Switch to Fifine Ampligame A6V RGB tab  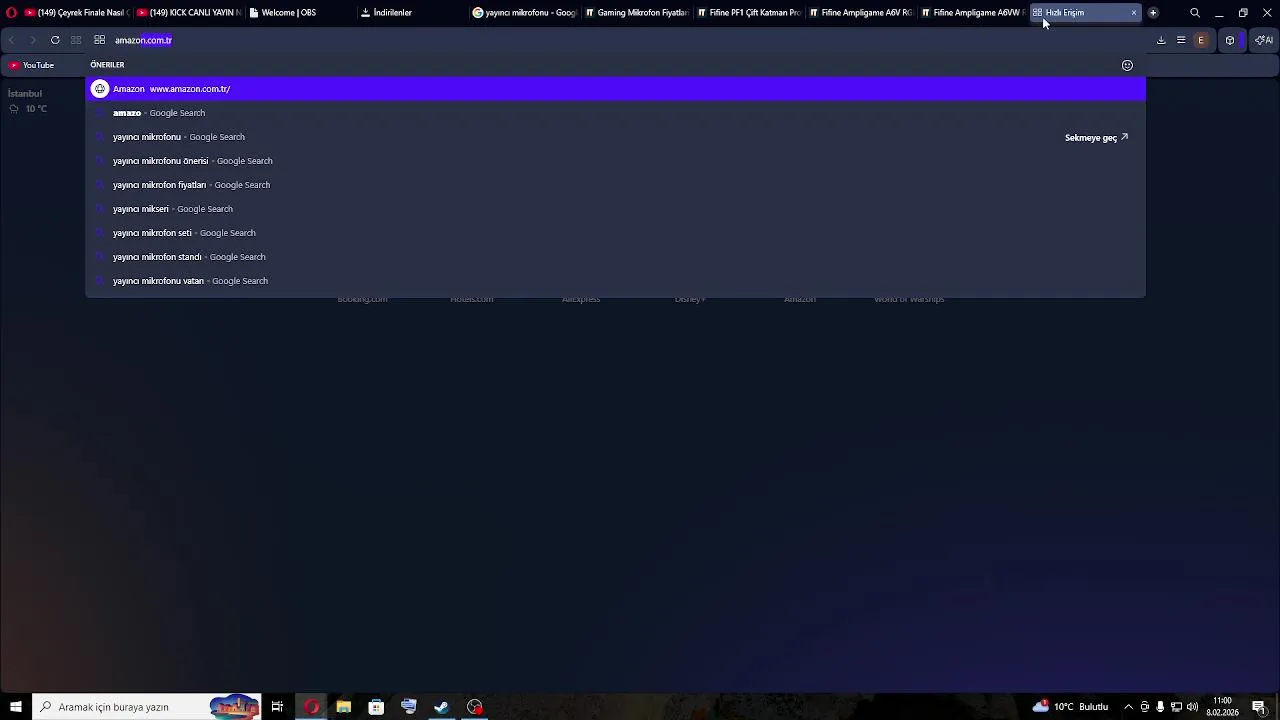(860, 13)
